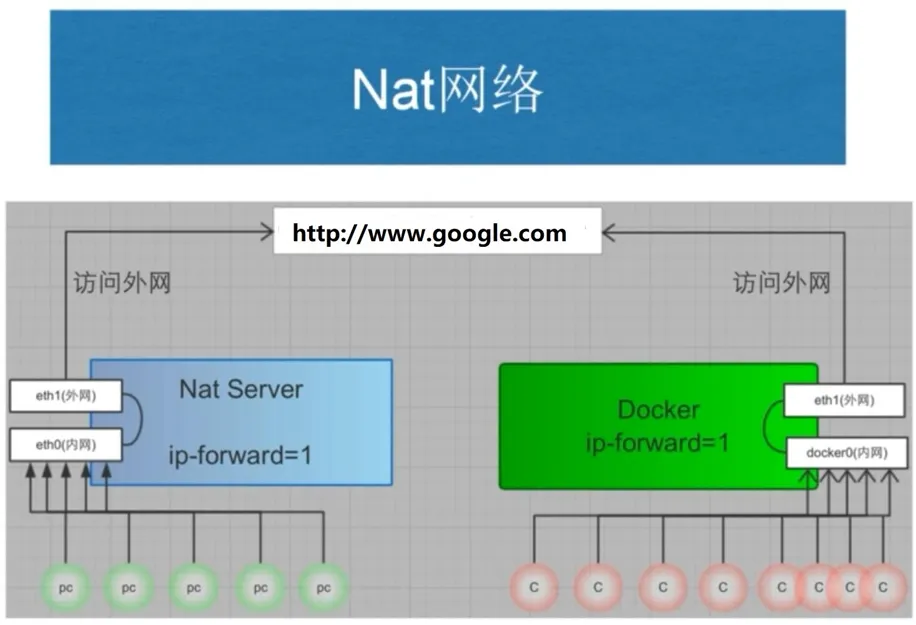
Task: Select the middle green pc node
Action: tap(193, 588)
